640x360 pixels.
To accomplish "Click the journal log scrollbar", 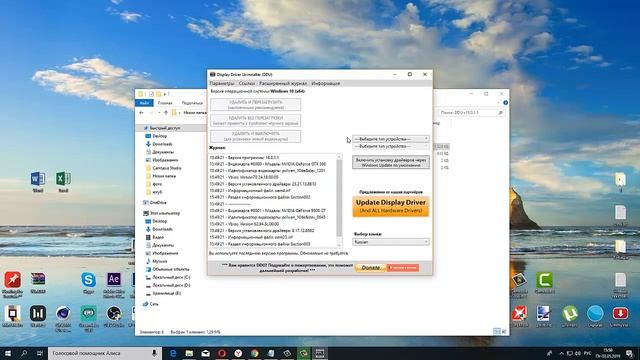I will 339,200.
